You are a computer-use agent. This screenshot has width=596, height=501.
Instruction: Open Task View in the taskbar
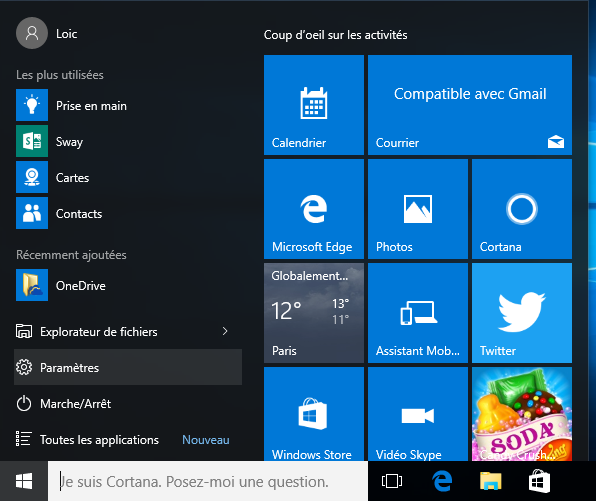tap(392, 481)
